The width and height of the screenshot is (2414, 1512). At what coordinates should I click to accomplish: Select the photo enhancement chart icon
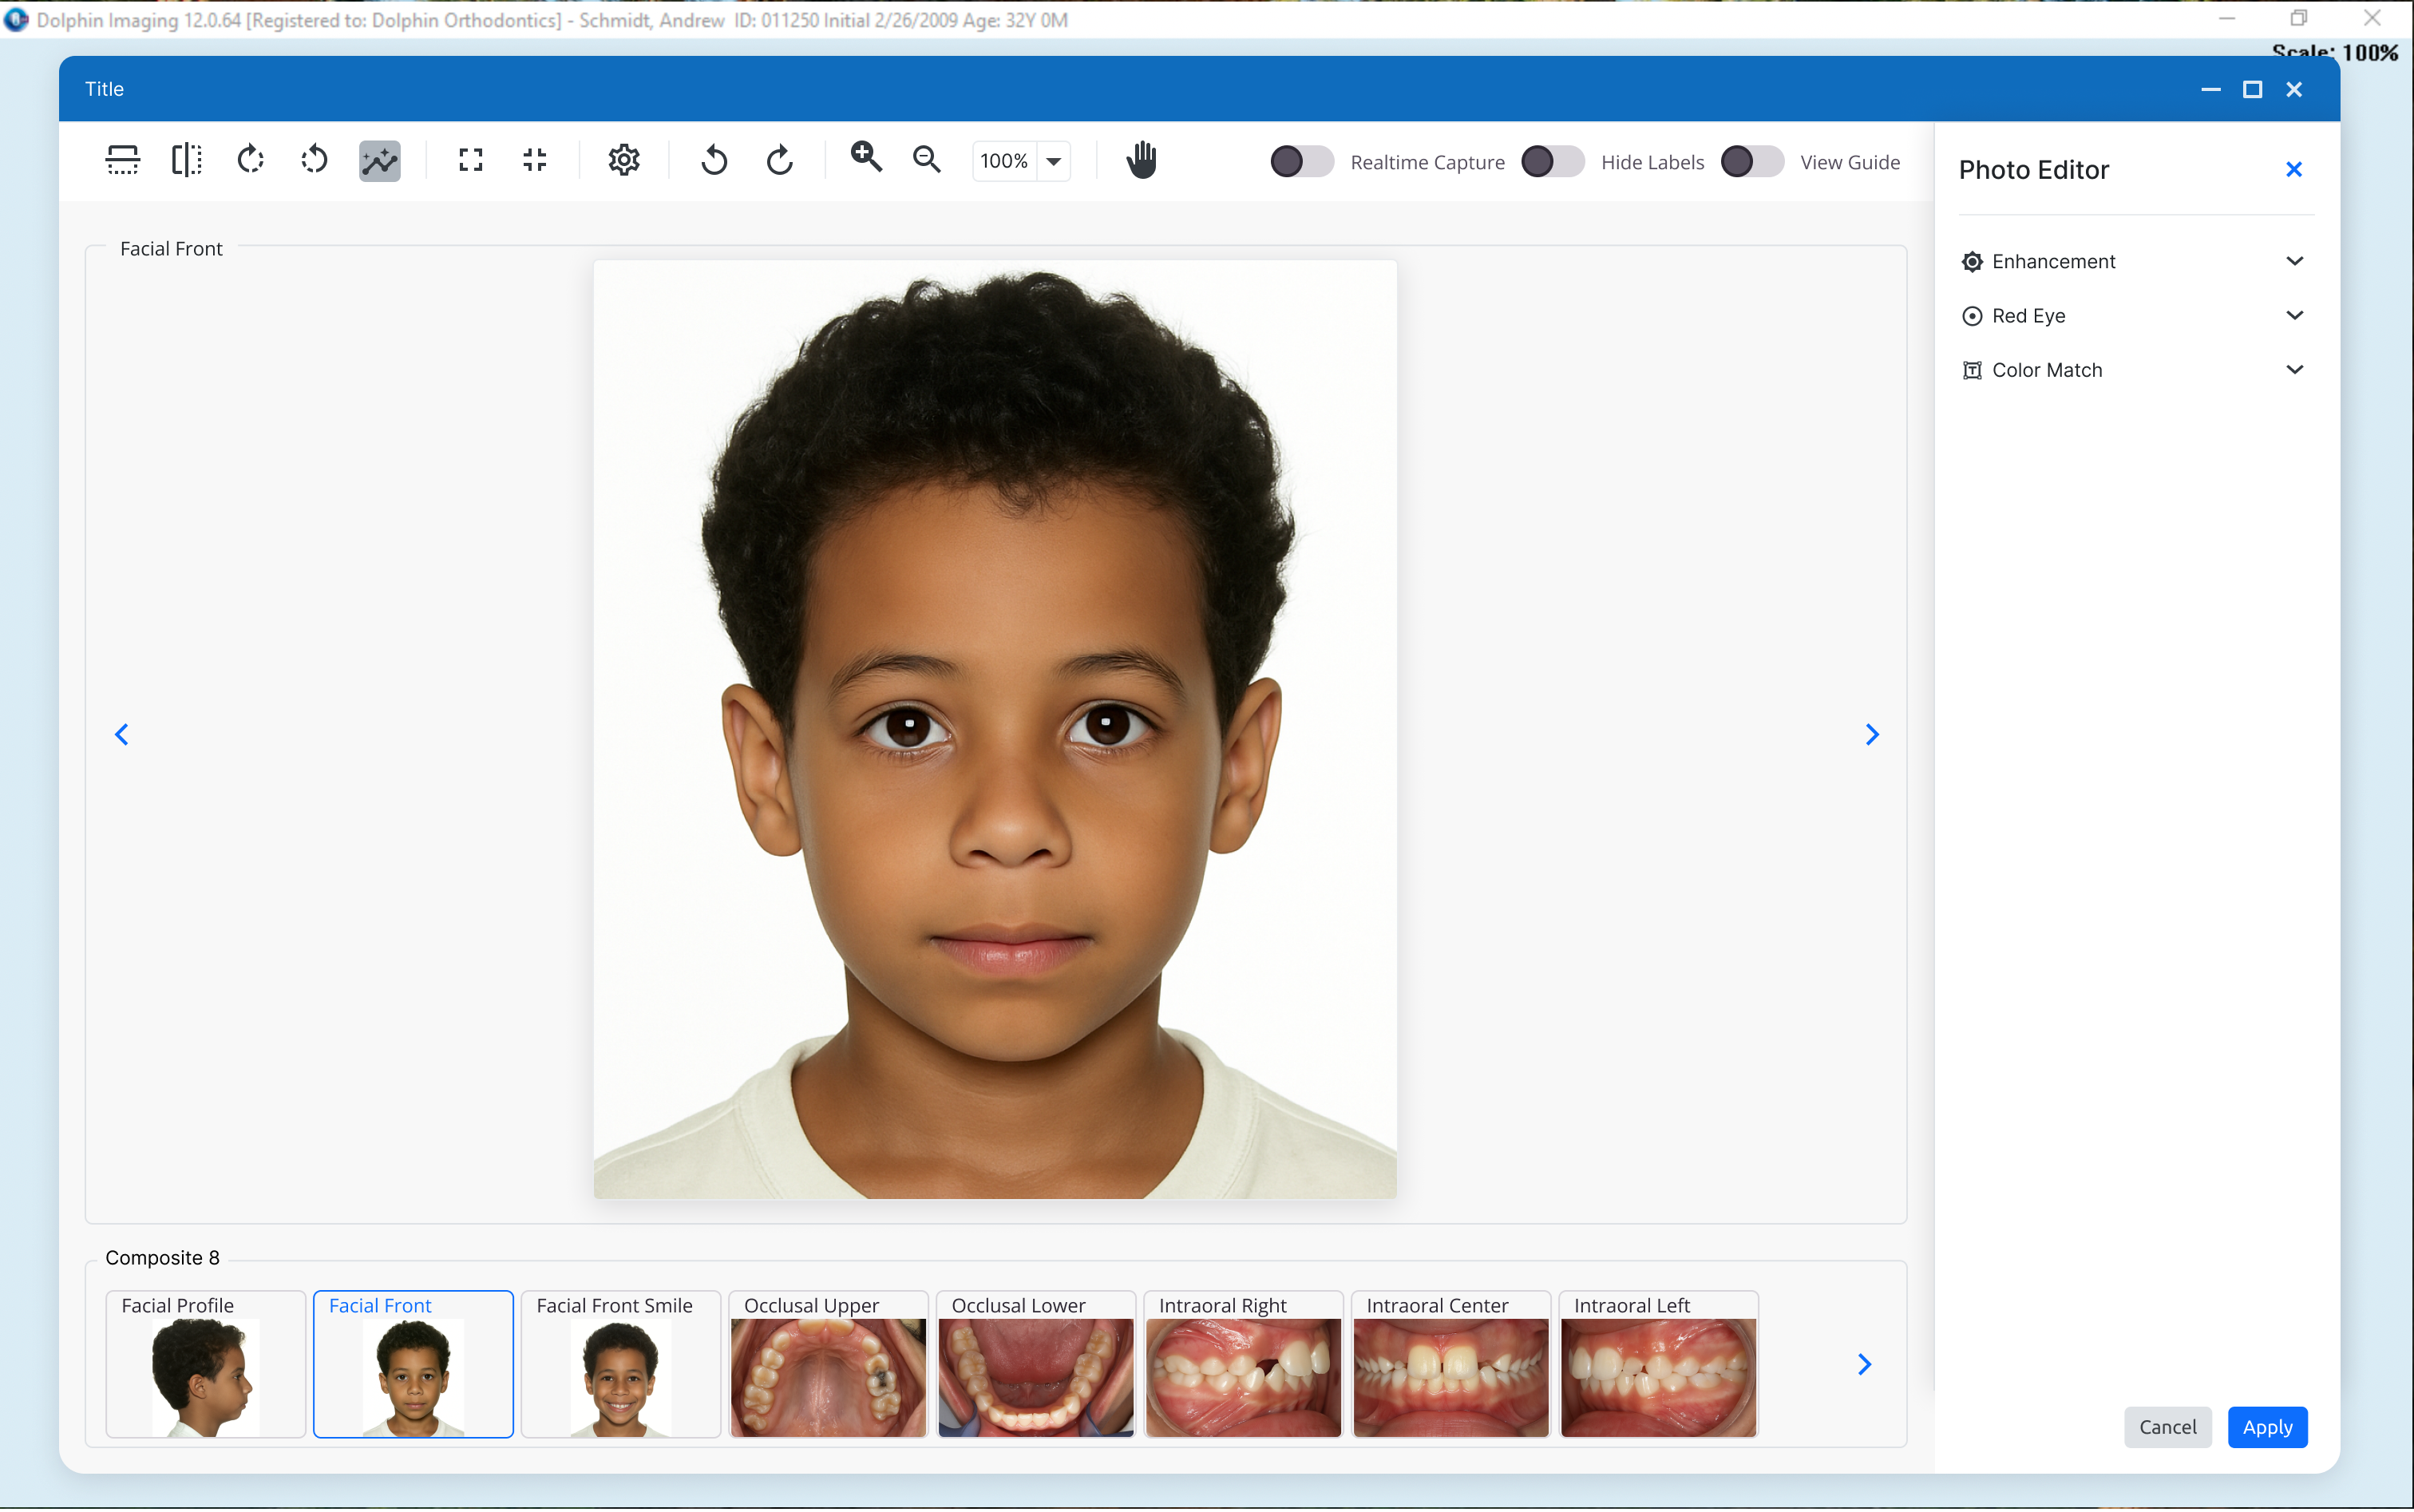point(379,160)
